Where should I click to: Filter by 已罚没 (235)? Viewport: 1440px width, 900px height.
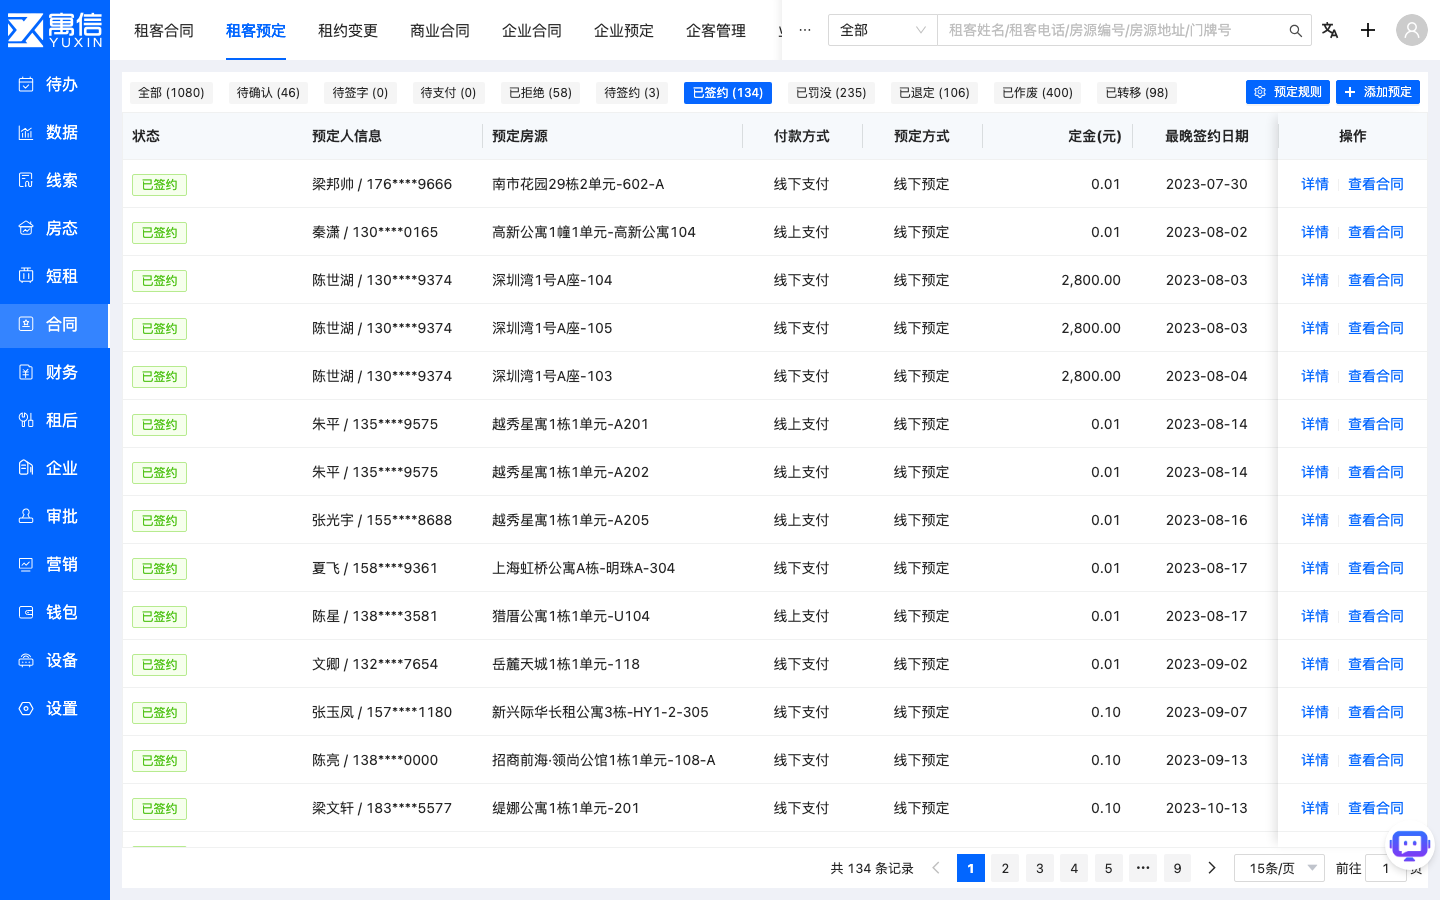pyautogui.click(x=831, y=93)
